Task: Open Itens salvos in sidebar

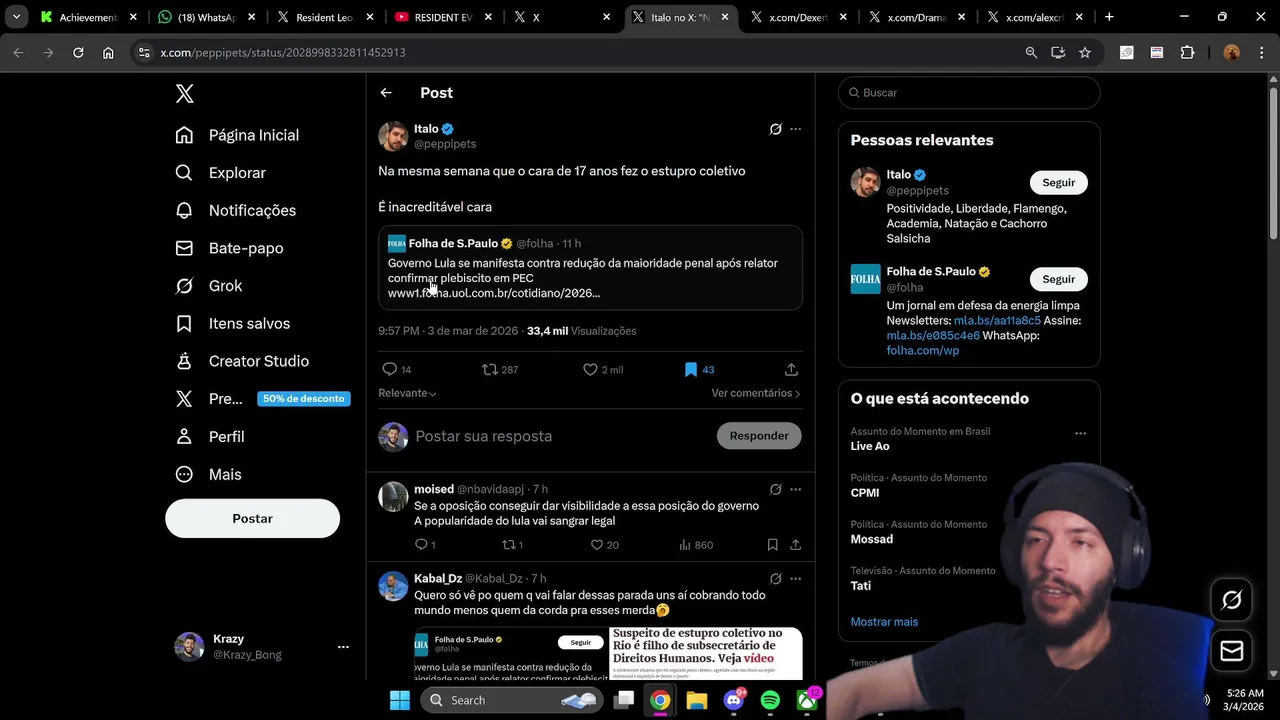Action: coord(232,324)
